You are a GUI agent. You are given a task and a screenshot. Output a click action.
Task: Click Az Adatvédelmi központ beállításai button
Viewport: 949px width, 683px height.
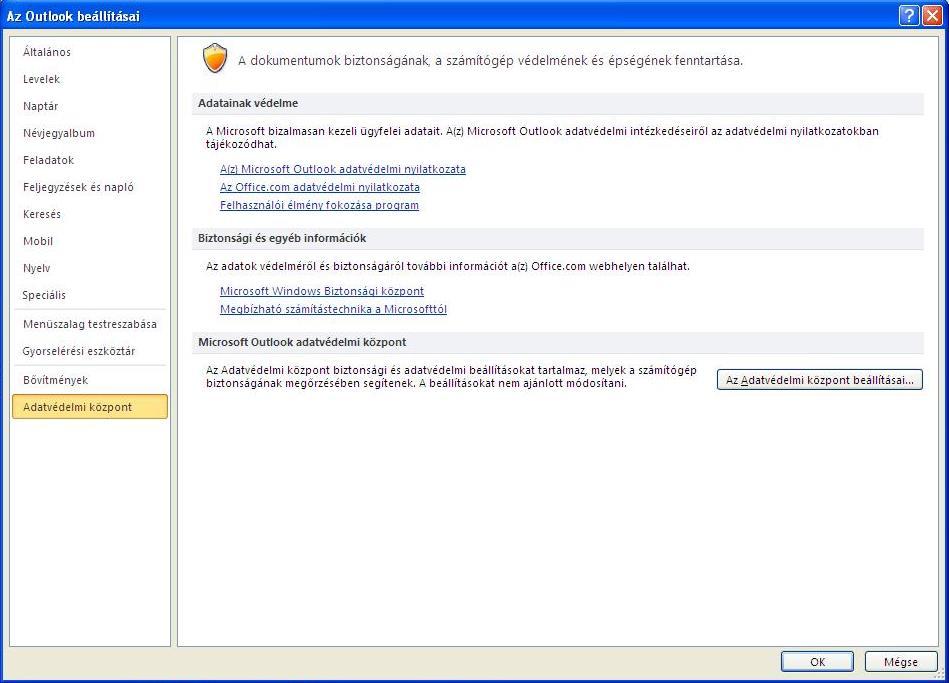pyautogui.click(x=819, y=380)
